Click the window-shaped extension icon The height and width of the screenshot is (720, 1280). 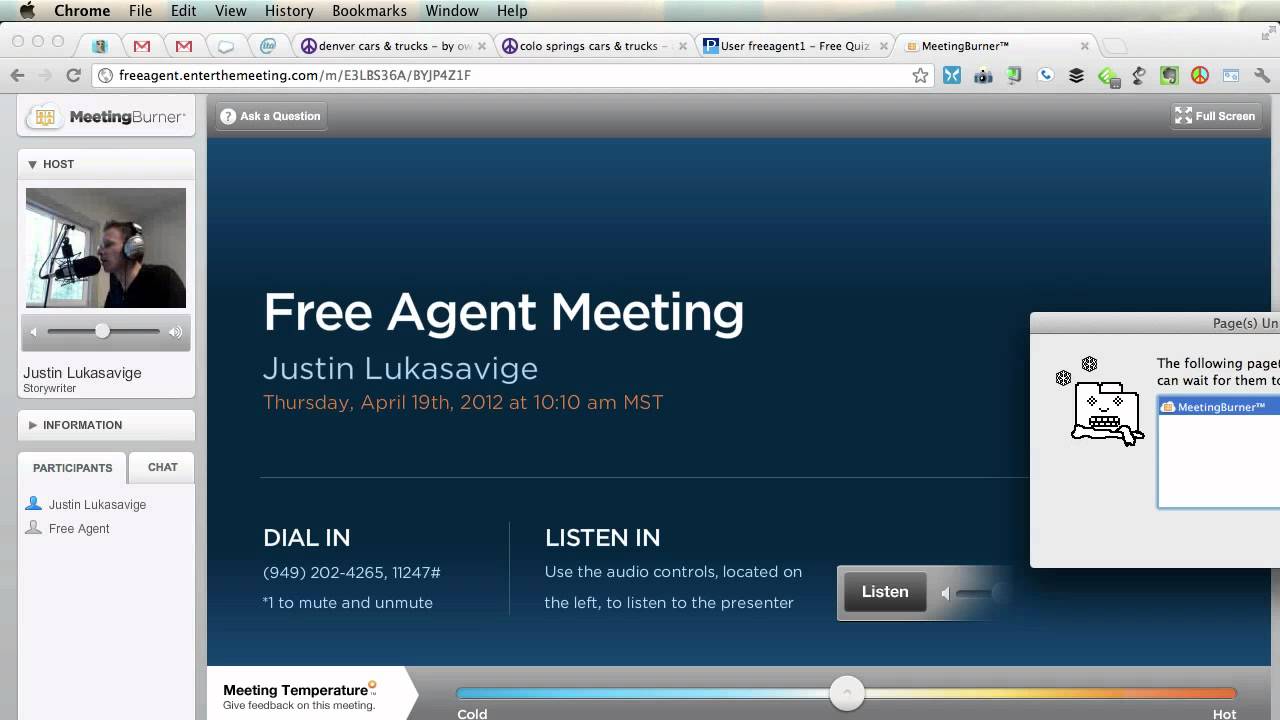1231,75
